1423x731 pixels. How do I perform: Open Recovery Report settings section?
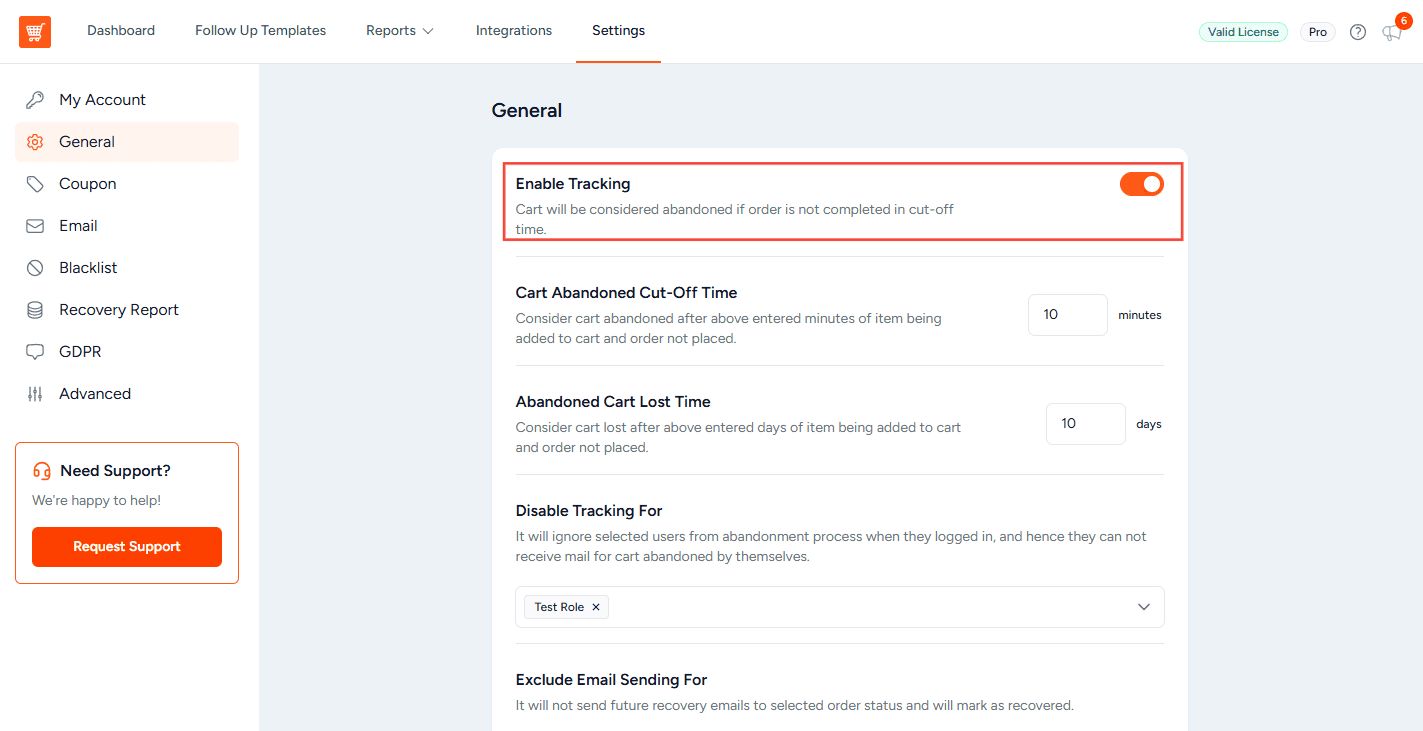[x=127, y=310]
